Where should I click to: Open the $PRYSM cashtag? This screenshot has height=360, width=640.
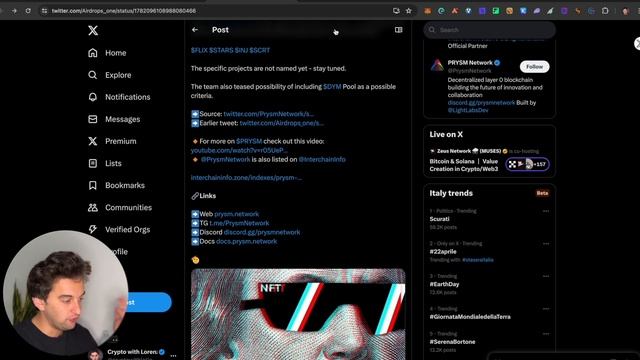click(x=249, y=141)
